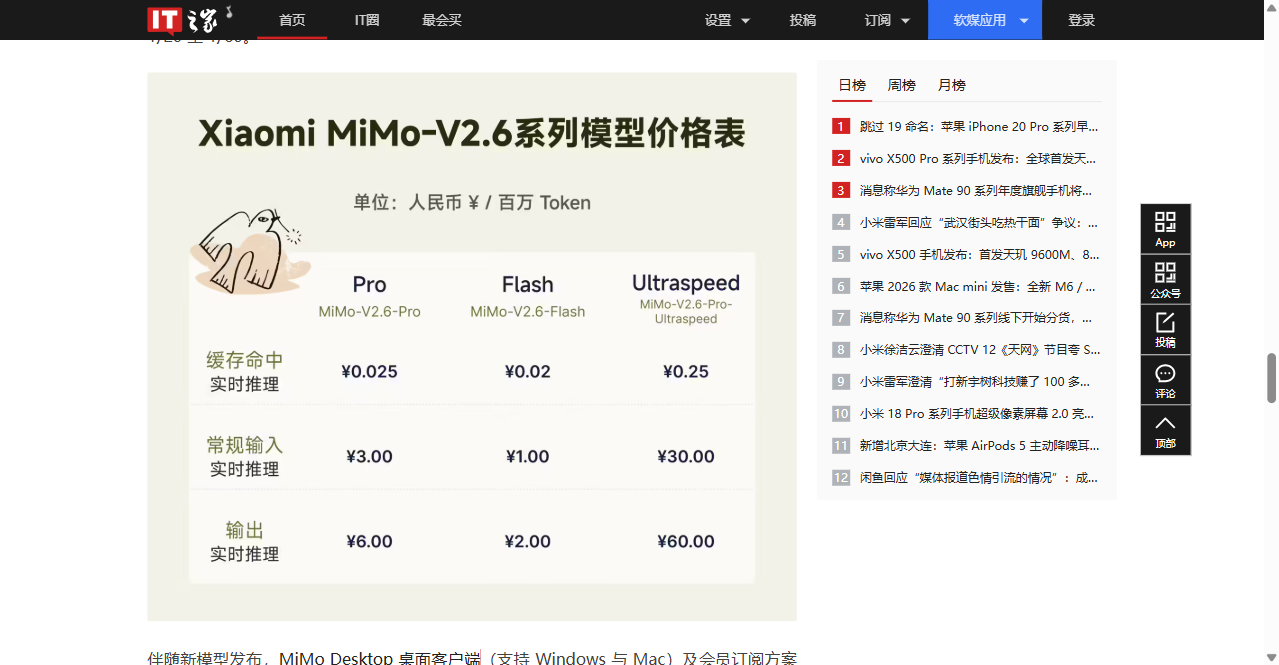The height and width of the screenshot is (665, 1279).
Task: Switch to the 周榜 tab
Action: 902,86
